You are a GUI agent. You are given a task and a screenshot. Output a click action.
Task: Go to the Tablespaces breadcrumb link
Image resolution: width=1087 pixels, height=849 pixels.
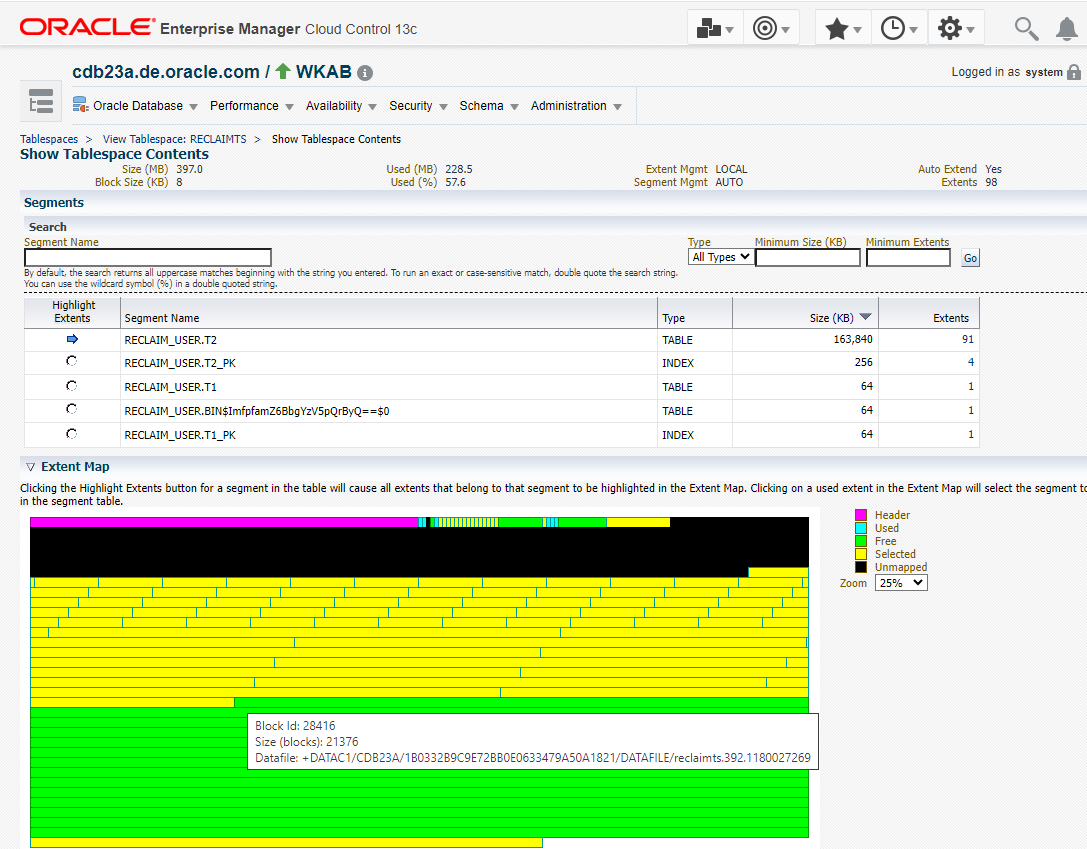(50, 139)
